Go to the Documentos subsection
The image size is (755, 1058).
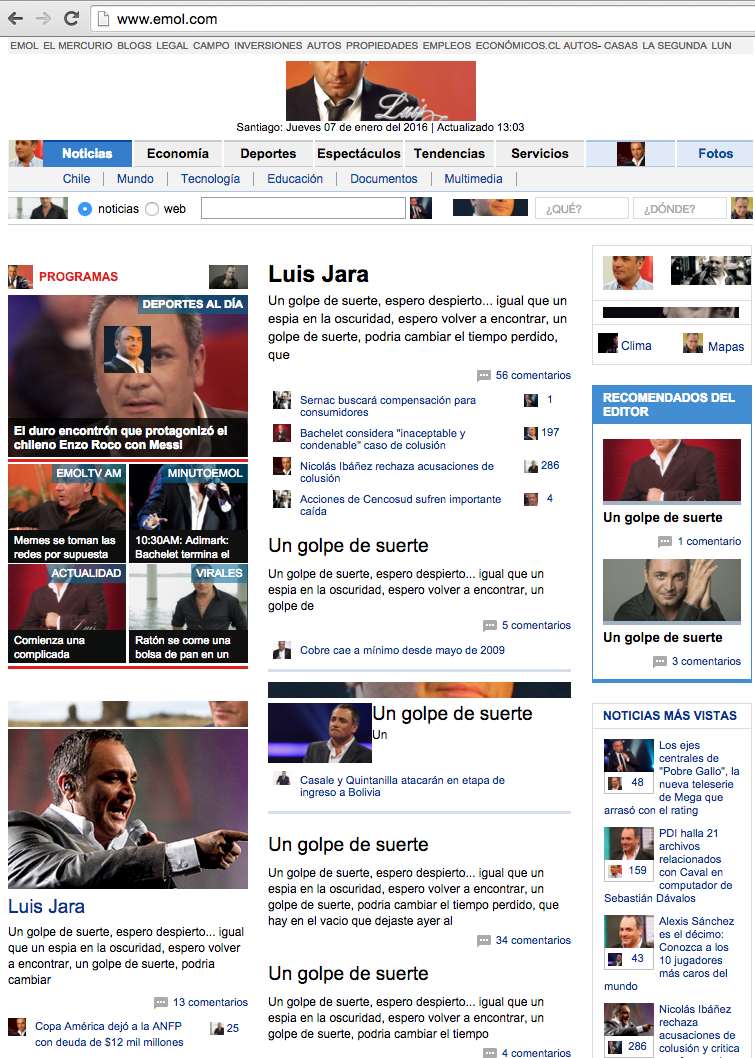(x=383, y=179)
